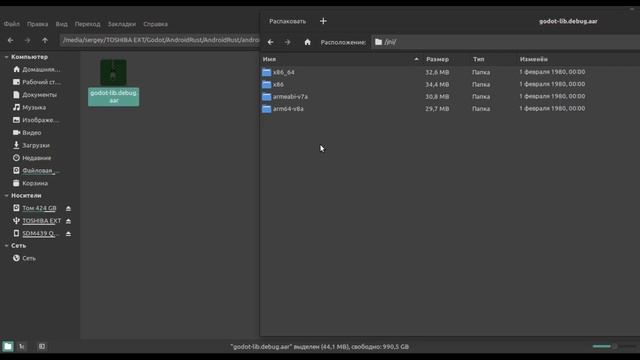Click the Расположение /jni/ field
Viewport: 640px width, 360px height.
click(505, 42)
